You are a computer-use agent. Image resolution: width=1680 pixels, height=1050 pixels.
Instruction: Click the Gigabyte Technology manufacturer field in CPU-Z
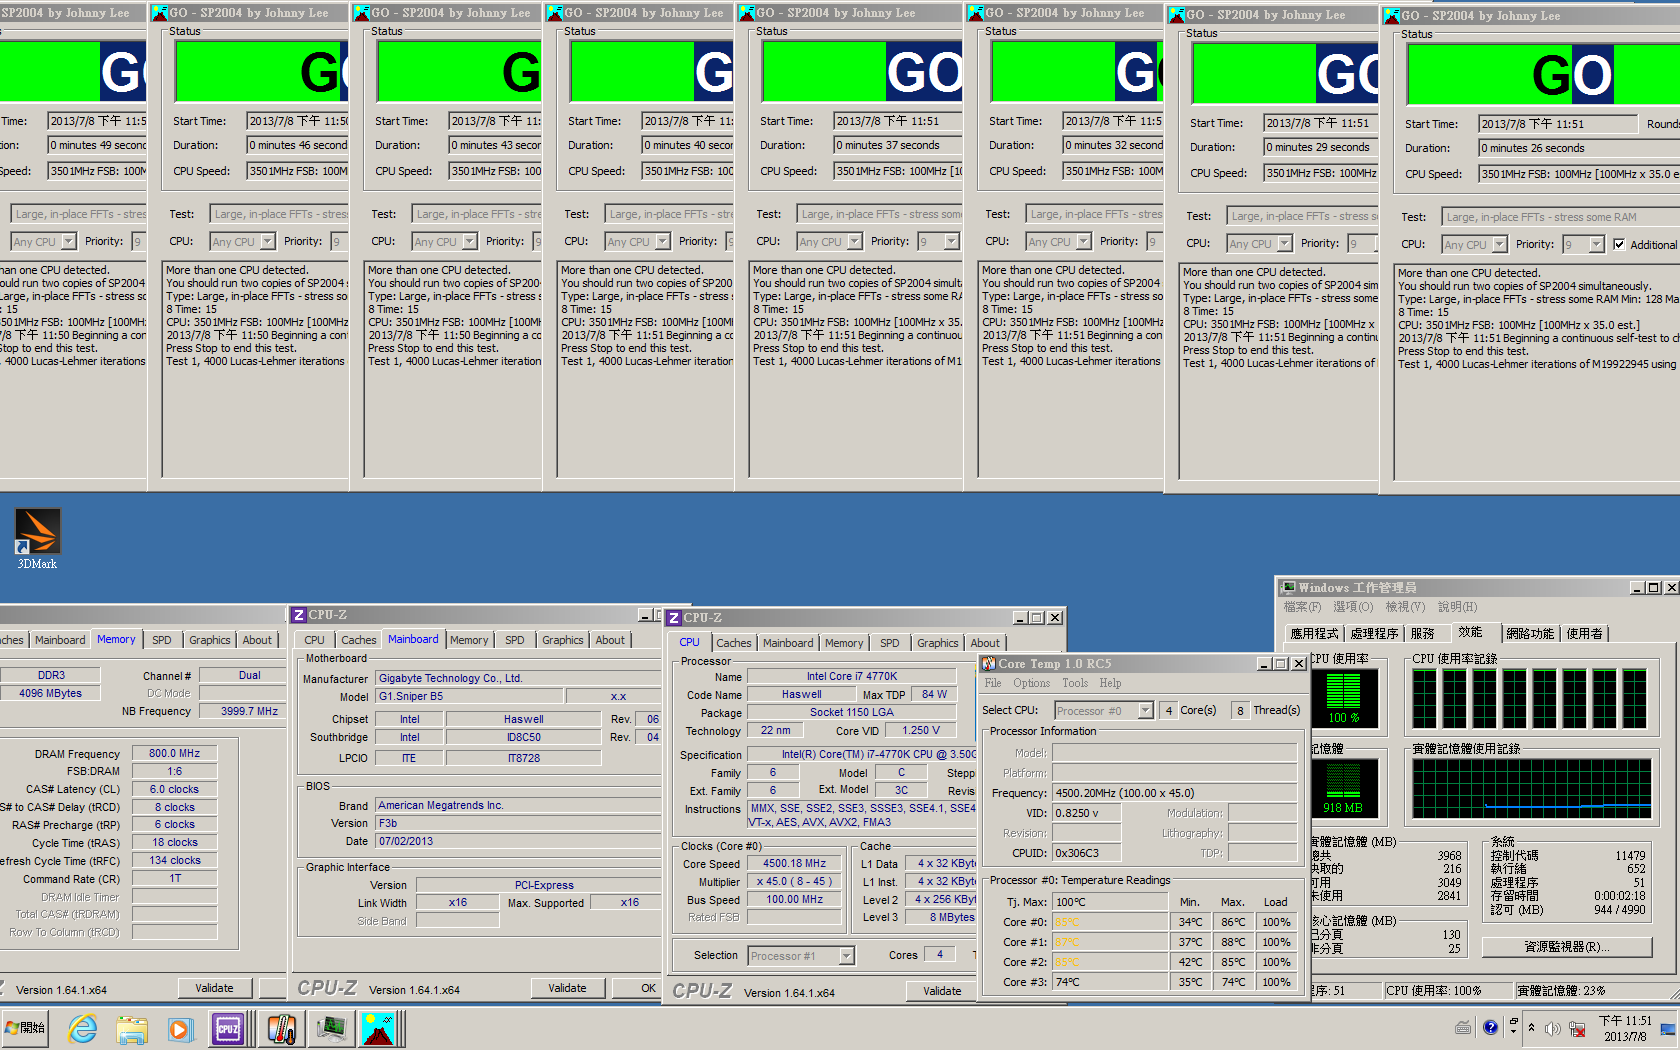tap(518, 678)
